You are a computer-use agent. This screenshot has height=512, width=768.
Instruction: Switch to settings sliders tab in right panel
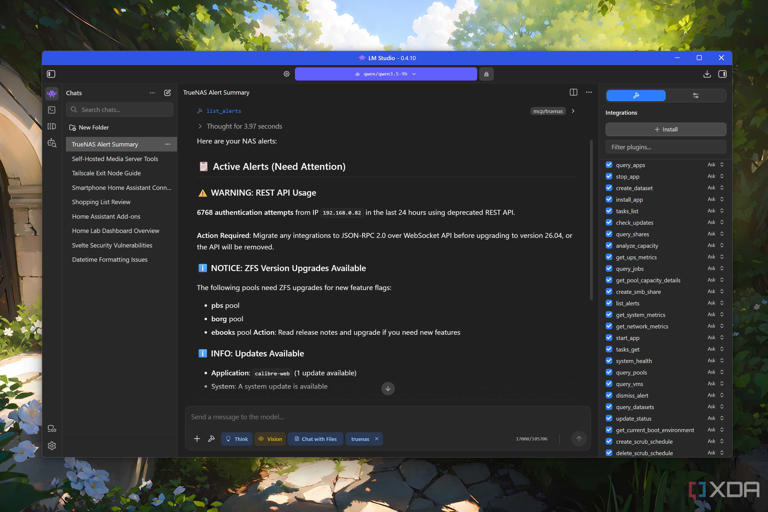[696, 96]
